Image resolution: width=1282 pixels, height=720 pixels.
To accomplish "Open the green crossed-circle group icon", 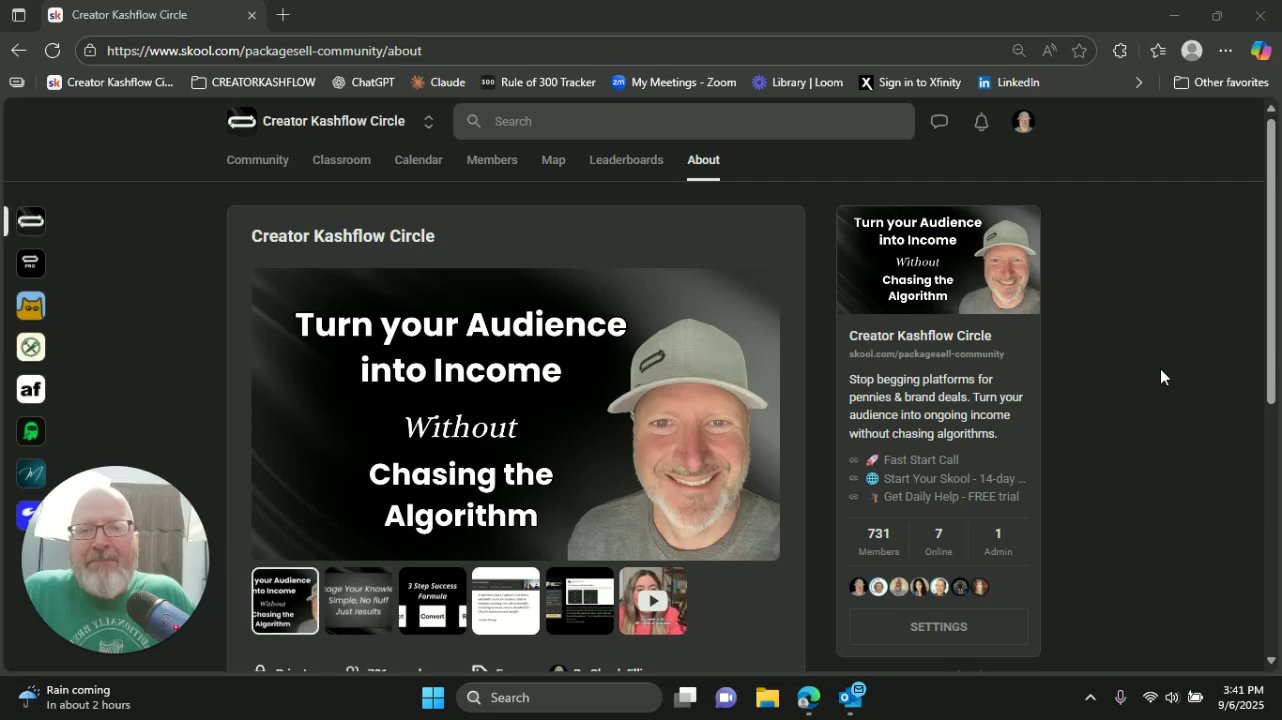I will tap(31, 347).
